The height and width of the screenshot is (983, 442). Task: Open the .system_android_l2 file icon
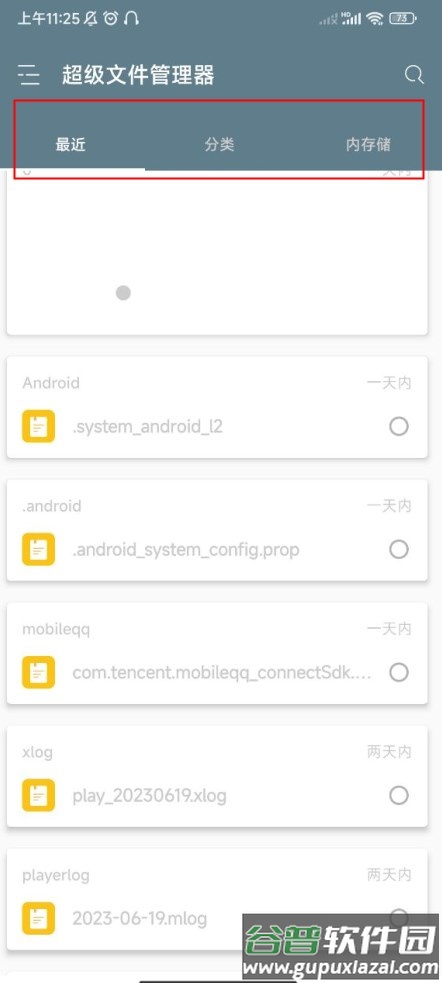pyautogui.click(x=38, y=426)
